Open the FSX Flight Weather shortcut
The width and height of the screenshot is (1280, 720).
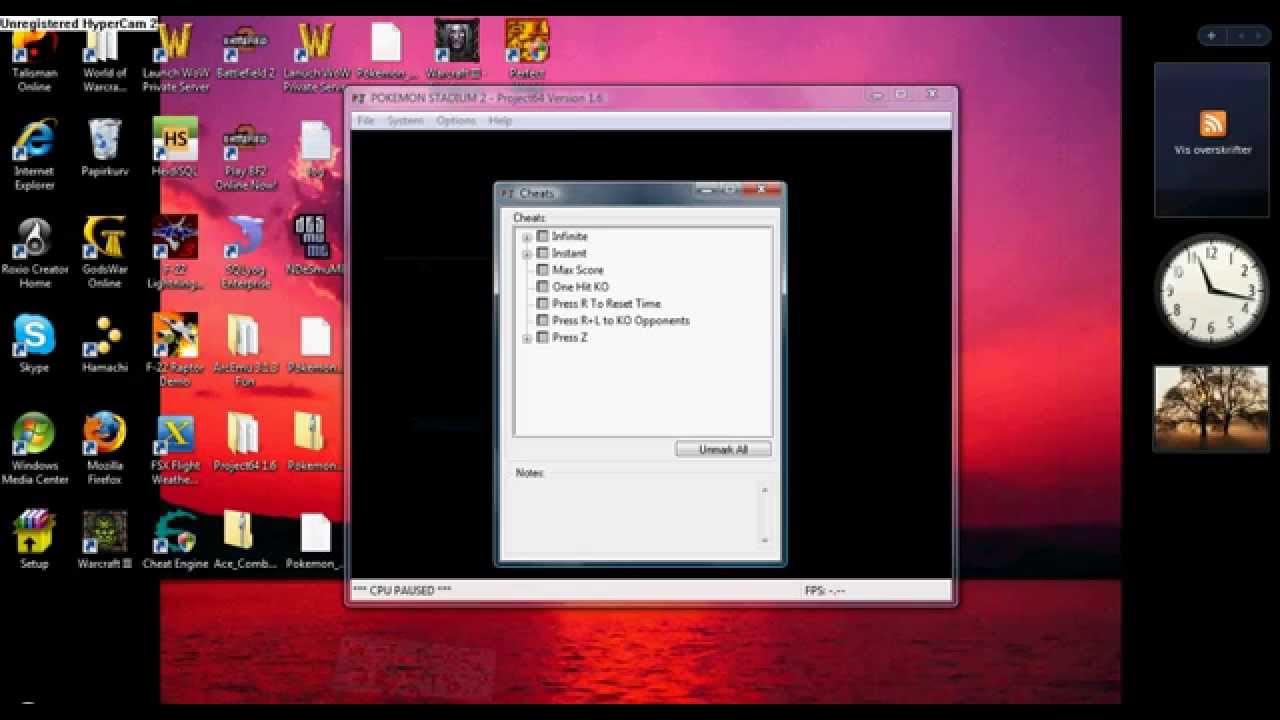[175, 450]
